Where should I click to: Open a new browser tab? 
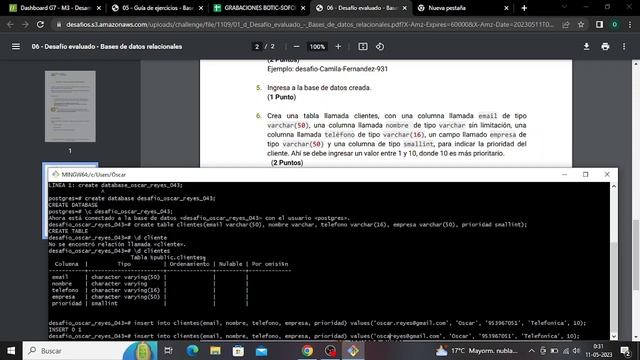point(524,8)
